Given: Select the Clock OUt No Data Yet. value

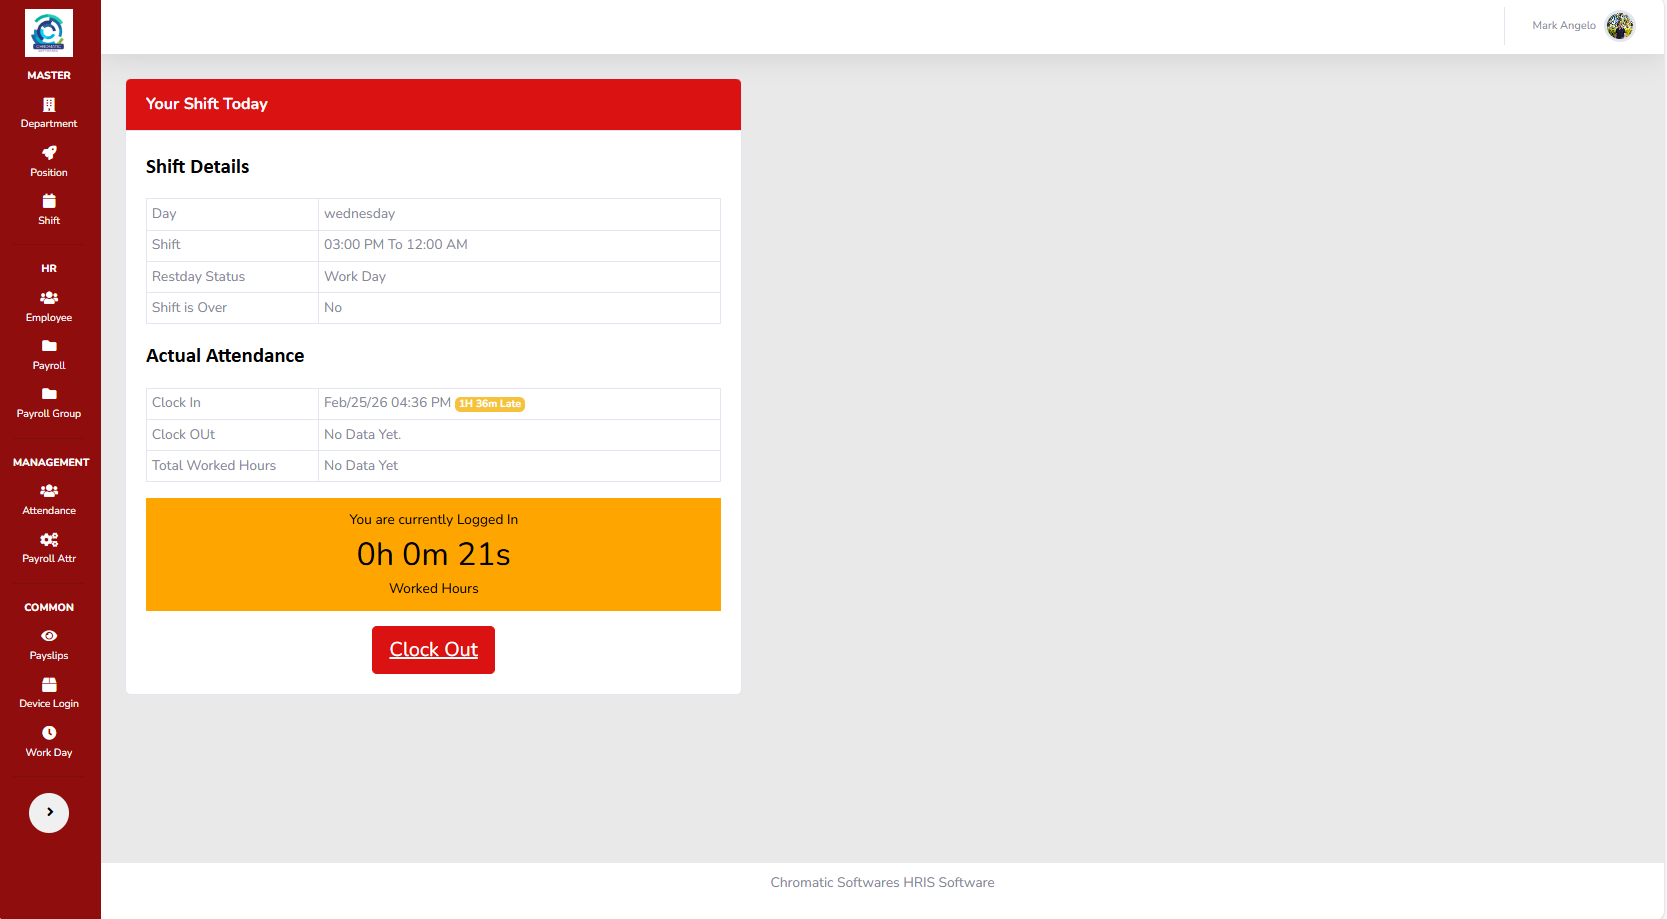Looking at the screenshot, I should [x=519, y=435].
